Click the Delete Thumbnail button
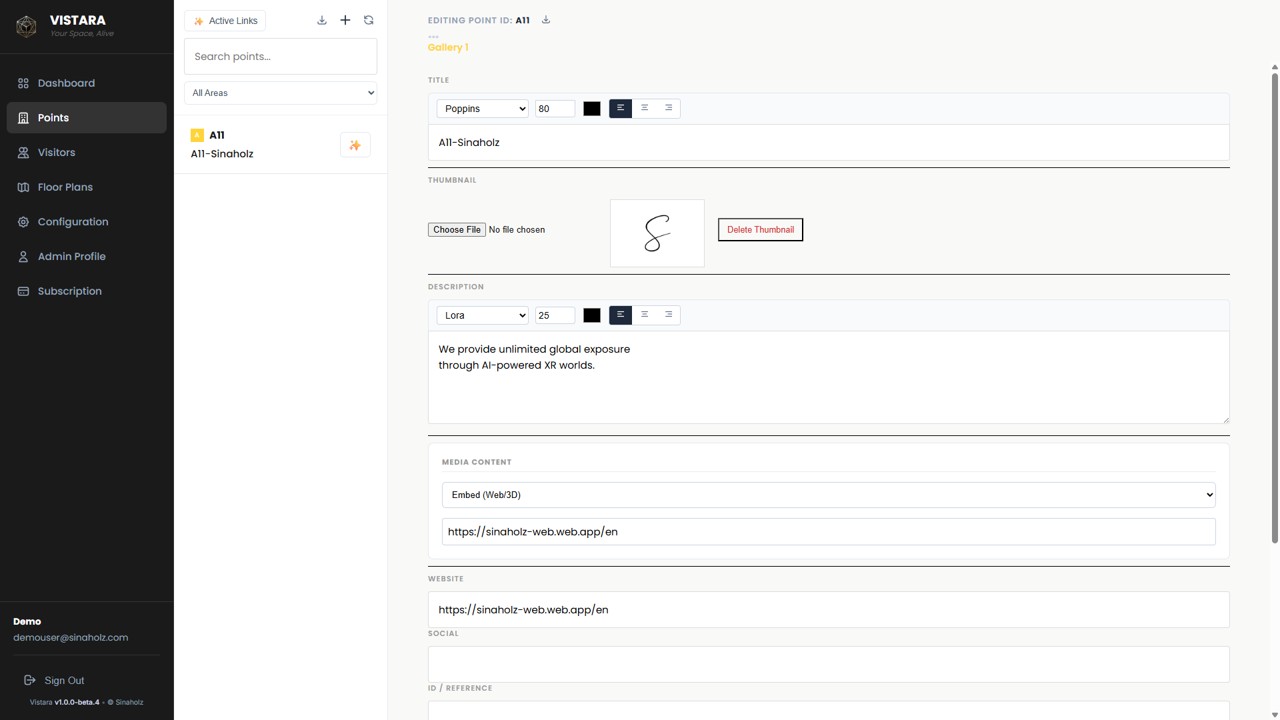 (x=760, y=230)
